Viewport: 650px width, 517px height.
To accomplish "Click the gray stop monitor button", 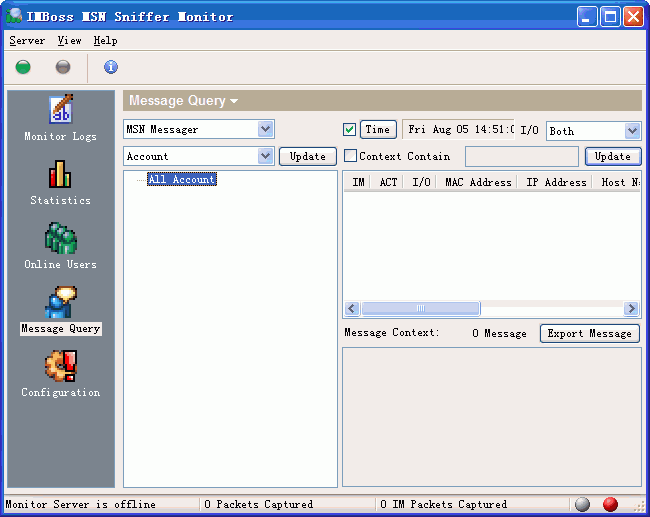I will pyautogui.click(x=63, y=67).
